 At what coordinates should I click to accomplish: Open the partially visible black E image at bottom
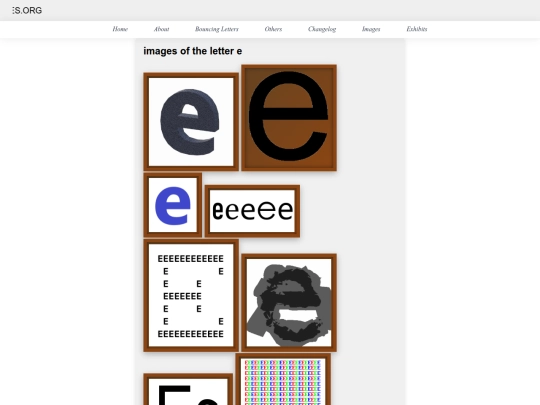188,390
